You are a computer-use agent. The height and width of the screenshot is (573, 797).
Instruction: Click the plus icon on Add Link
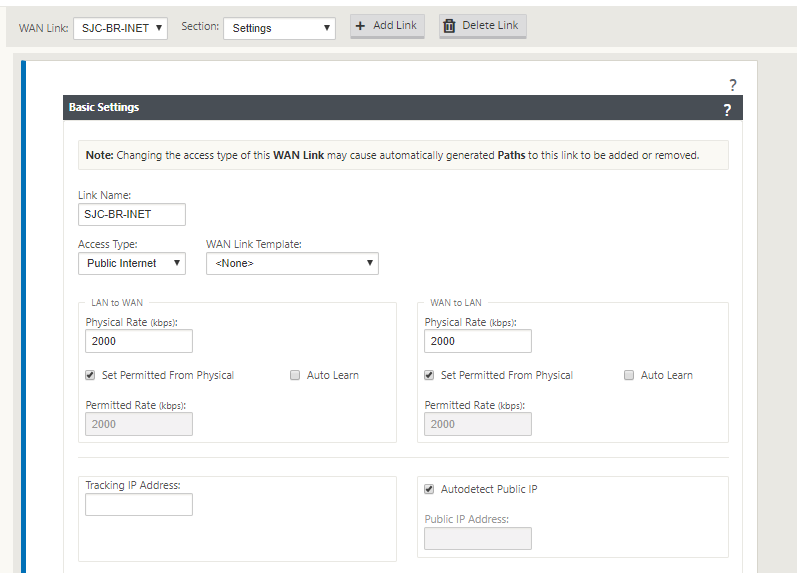pos(360,25)
